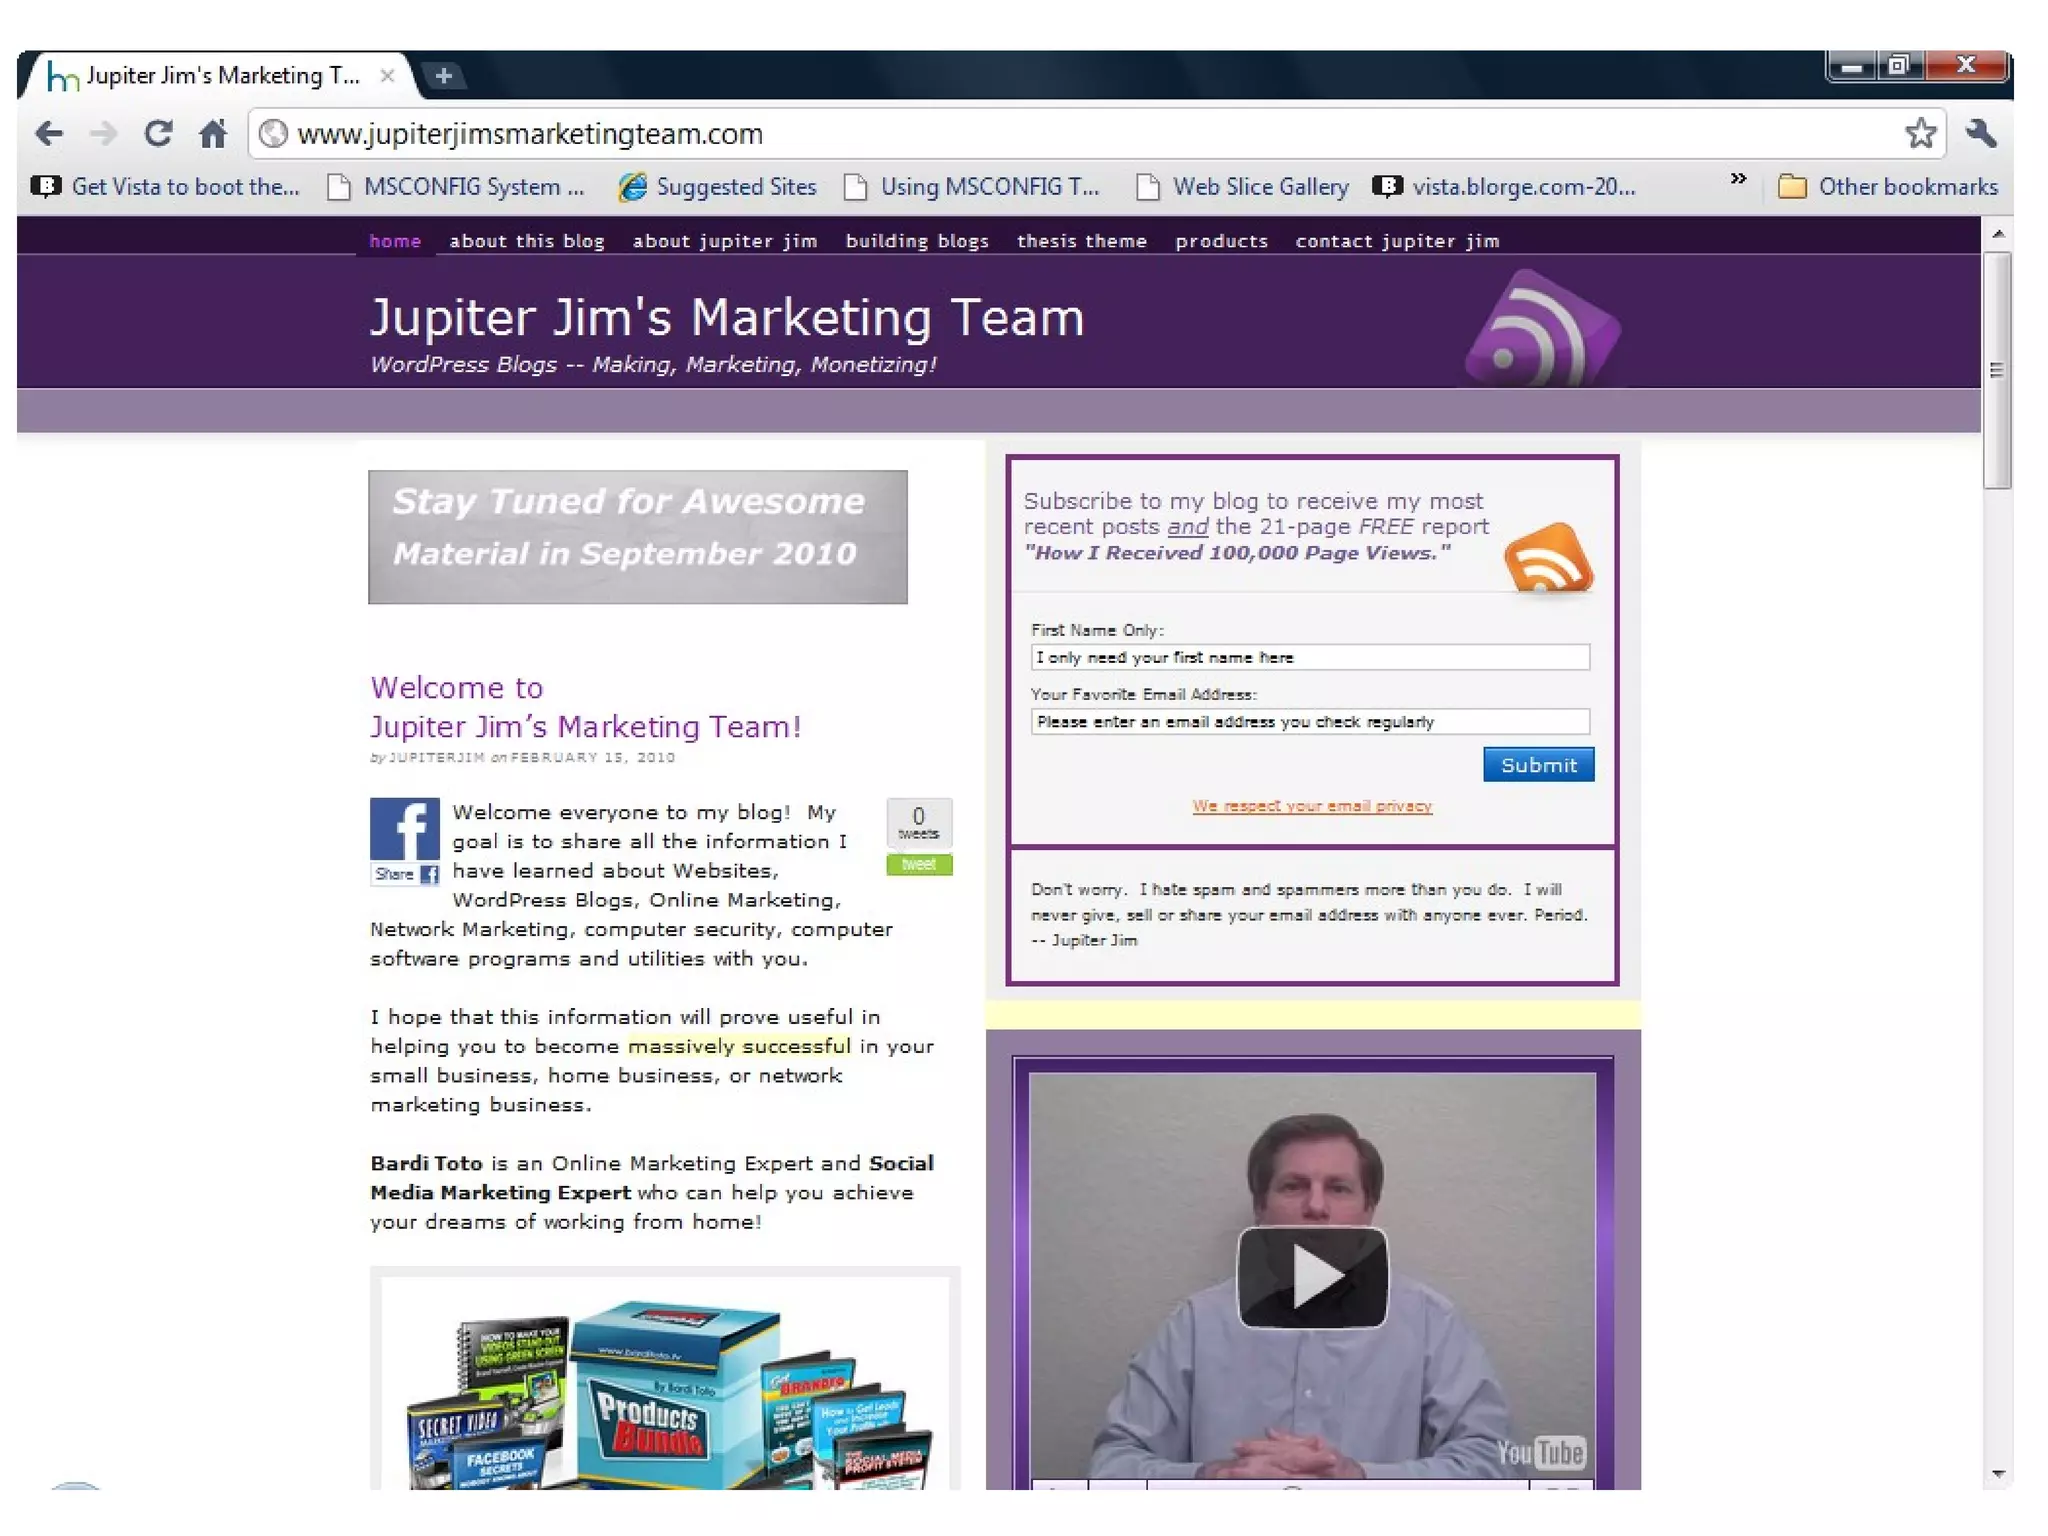Image resolution: width=2048 pixels, height=1536 pixels.
Task: Click the First Name input field
Action: click(1309, 657)
